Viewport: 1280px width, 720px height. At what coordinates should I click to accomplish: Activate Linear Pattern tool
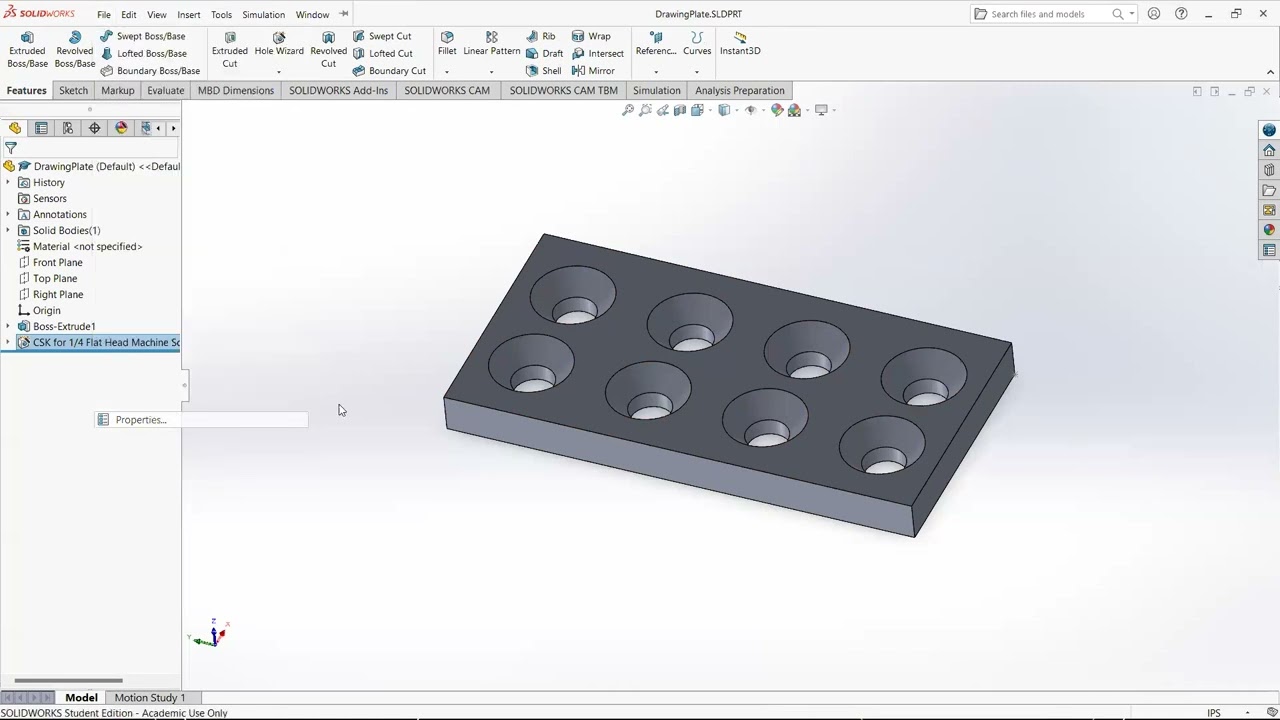tap(491, 44)
